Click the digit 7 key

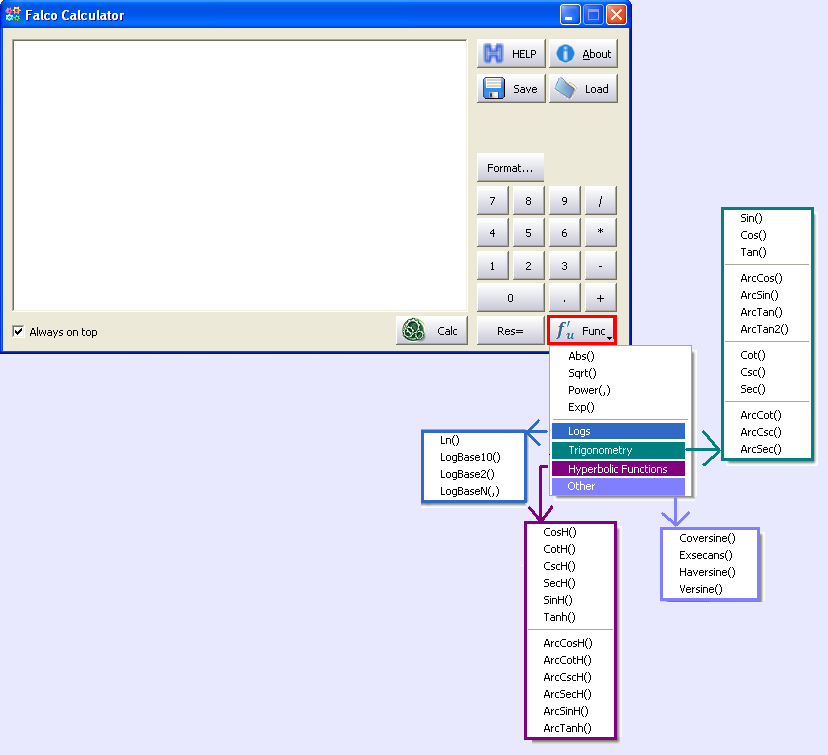tap(493, 201)
